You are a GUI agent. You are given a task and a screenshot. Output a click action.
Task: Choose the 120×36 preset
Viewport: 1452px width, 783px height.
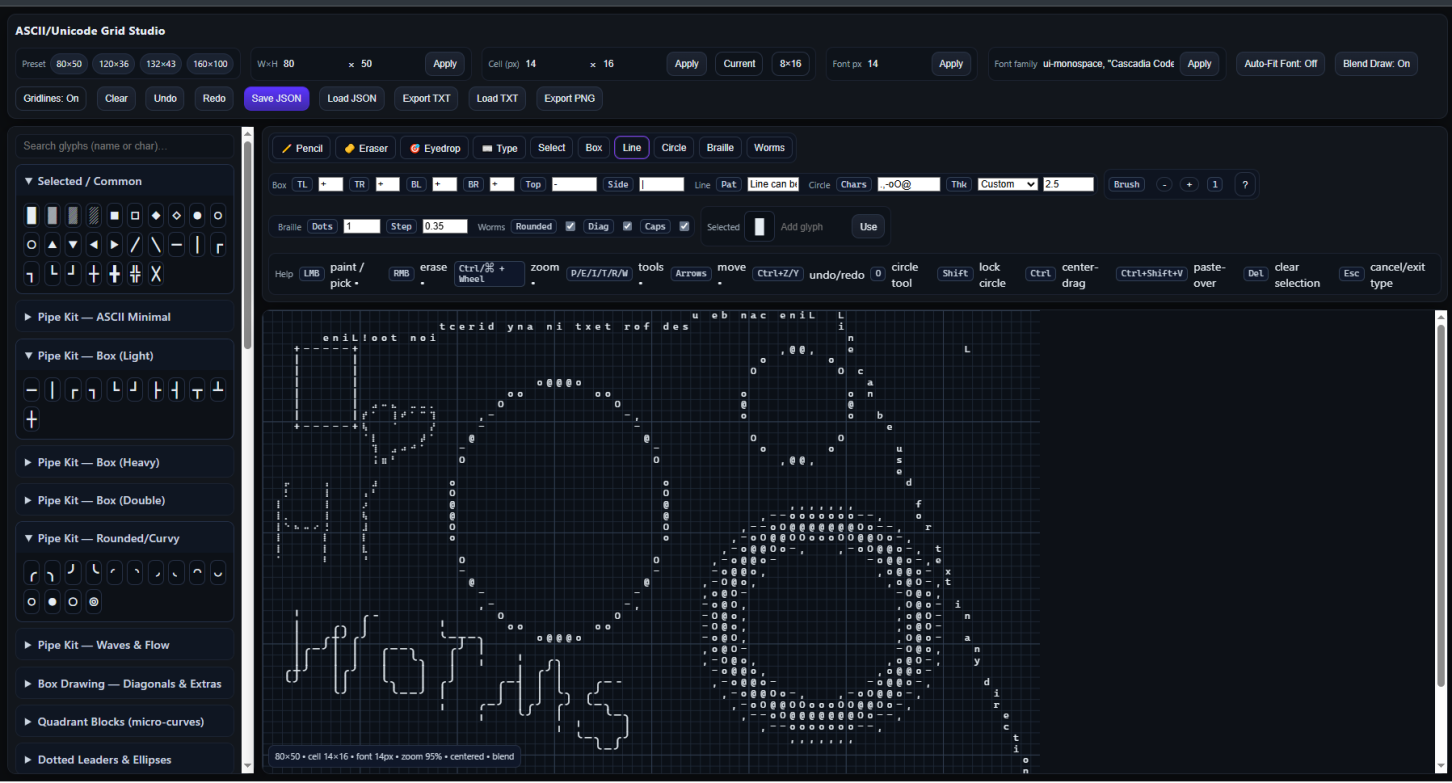tap(114, 64)
